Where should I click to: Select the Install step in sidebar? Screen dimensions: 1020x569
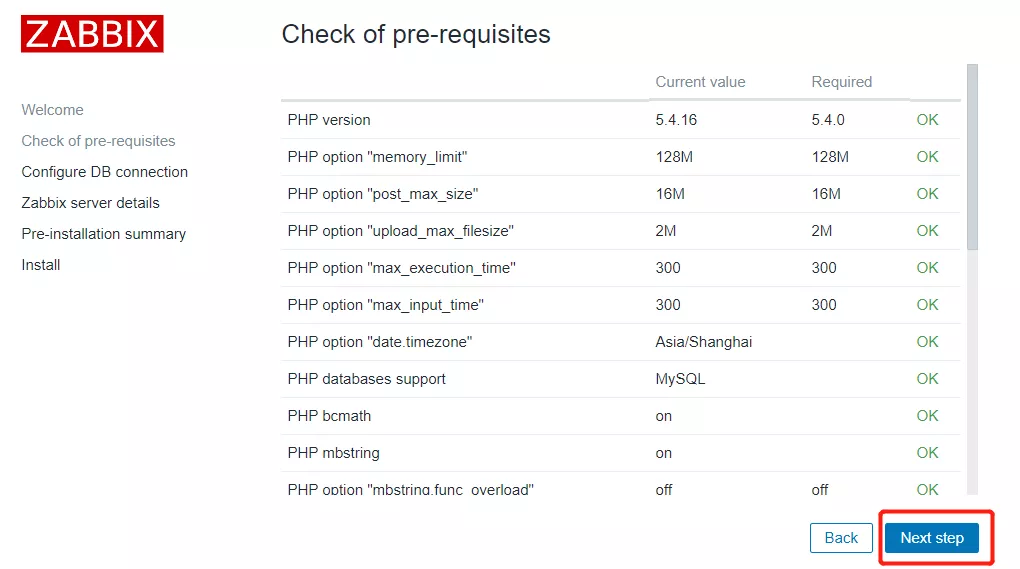(x=41, y=265)
